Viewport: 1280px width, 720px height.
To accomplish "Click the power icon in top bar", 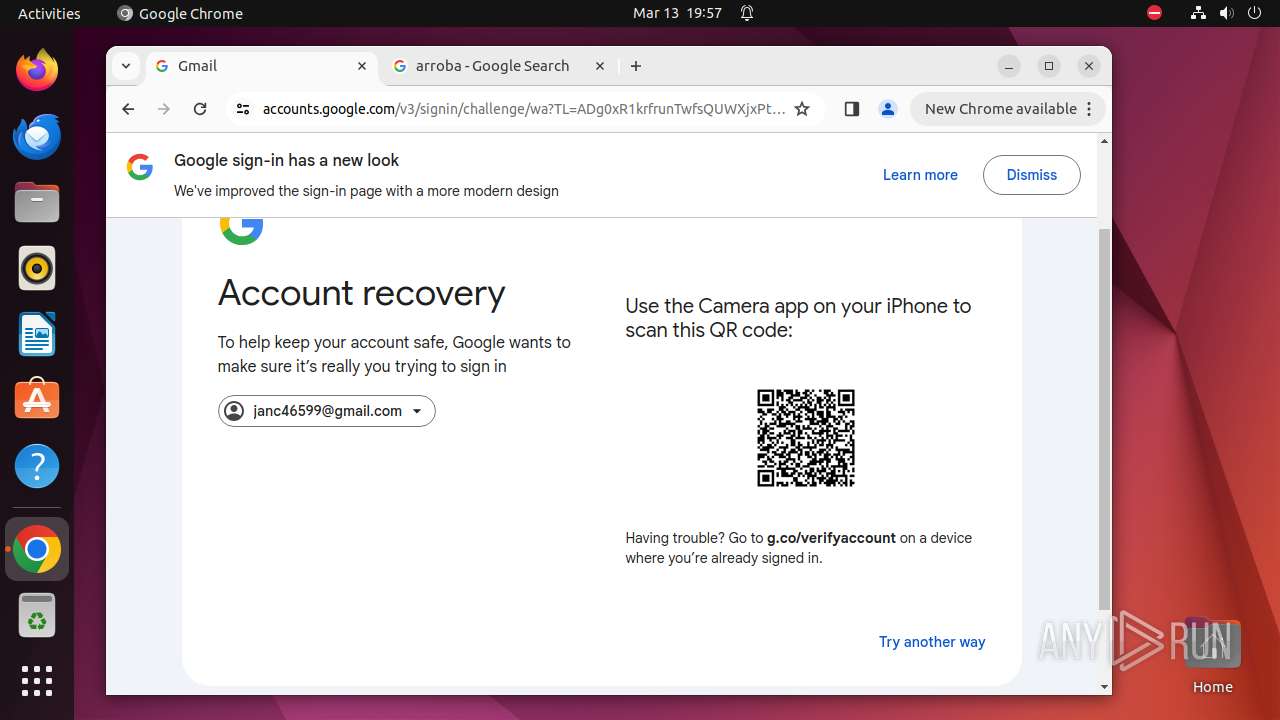I will (1254, 13).
